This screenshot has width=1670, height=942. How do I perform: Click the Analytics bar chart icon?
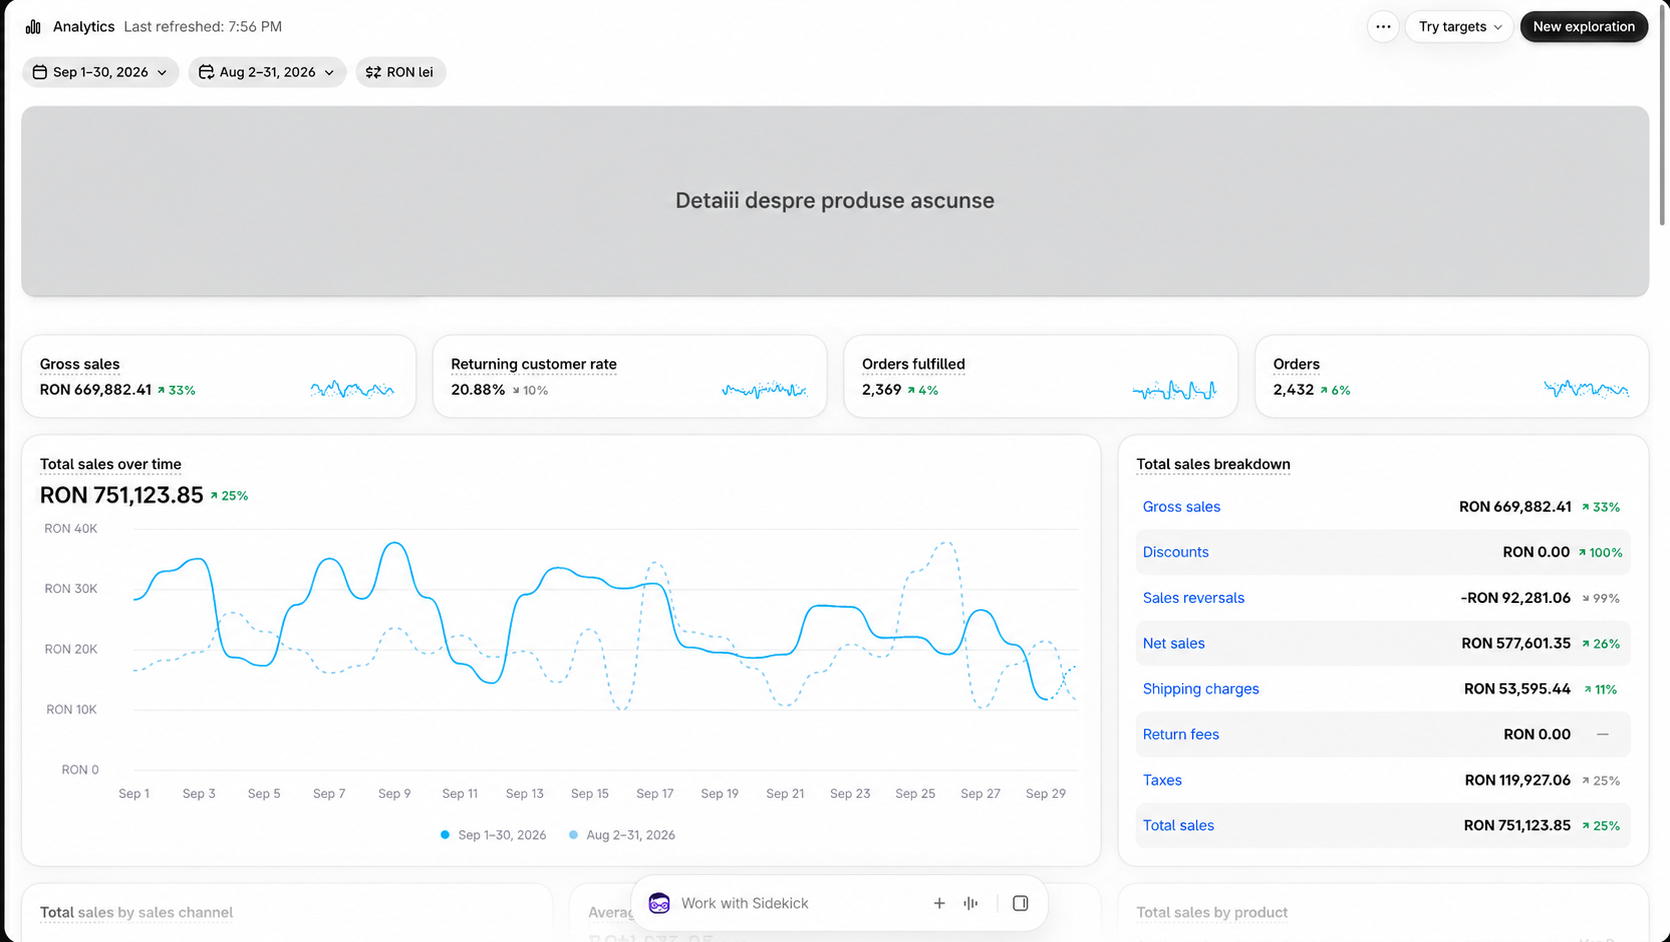point(33,27)
